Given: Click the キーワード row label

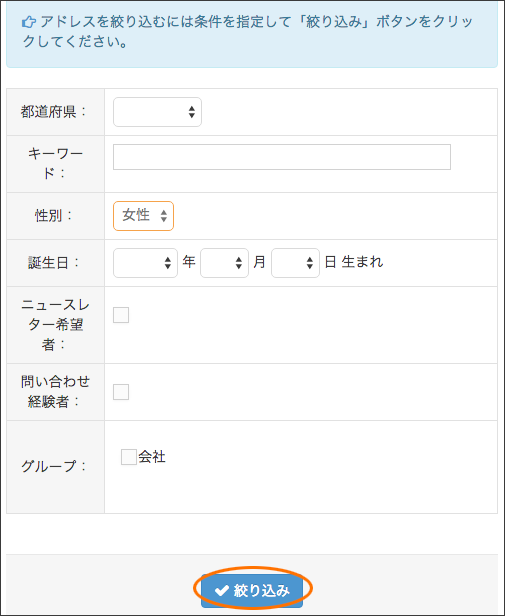Looking at the screenshot, I should click(x=55, y=163).
